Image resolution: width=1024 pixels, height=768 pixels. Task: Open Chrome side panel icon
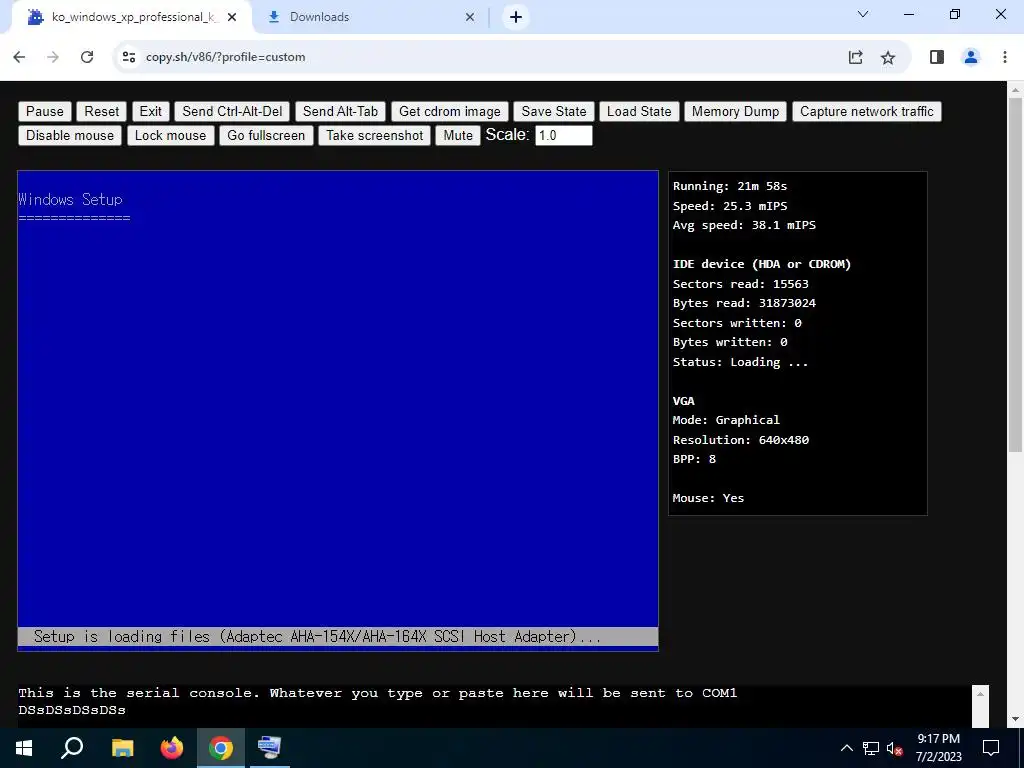pyautogui.click(x=937, y=57)
